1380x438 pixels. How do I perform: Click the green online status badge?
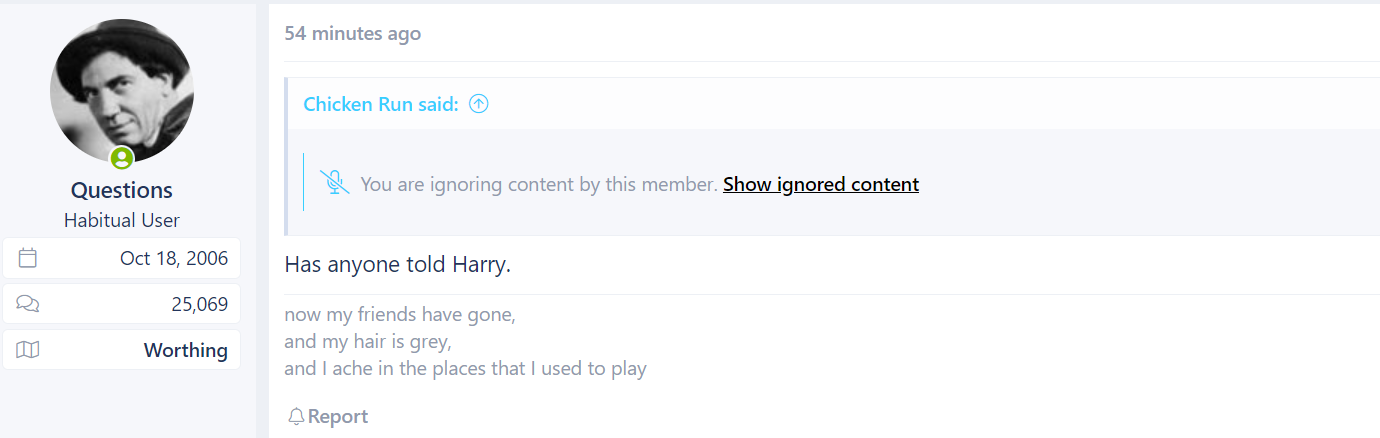[122, 158]
